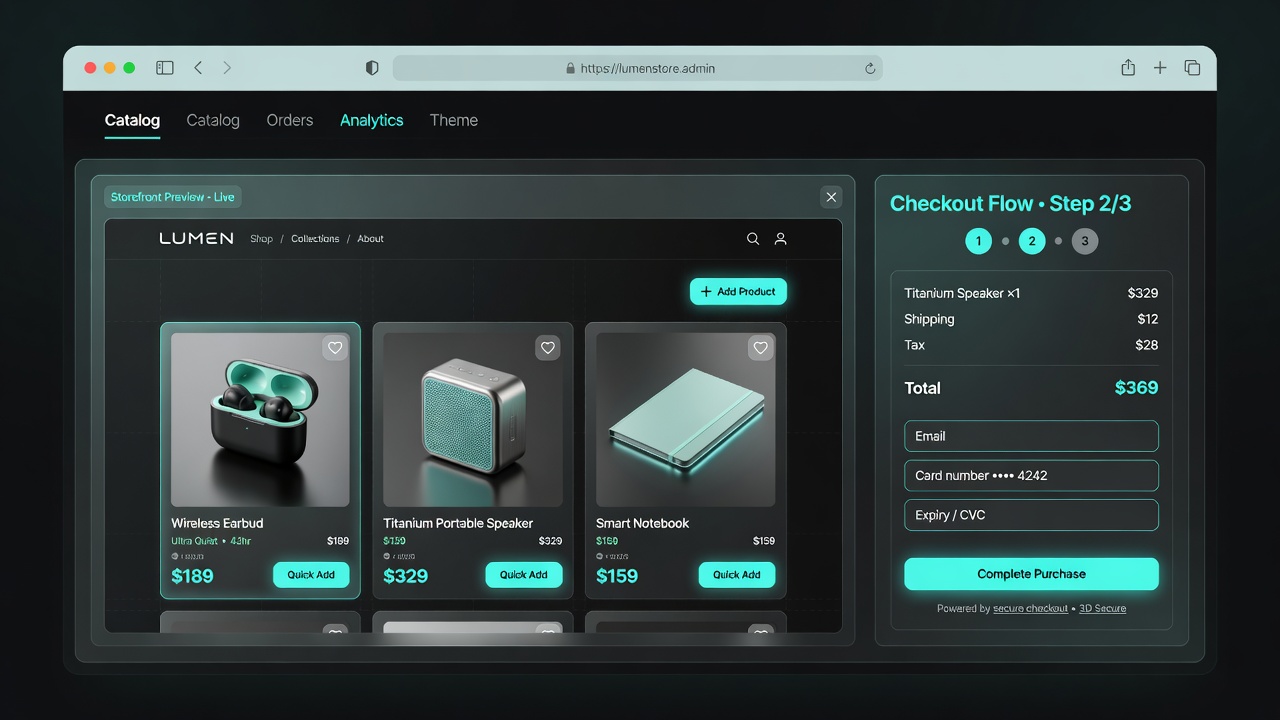1280x720 pixels.
Task: Show the tab overview icon
Action: click(1192, 68)
